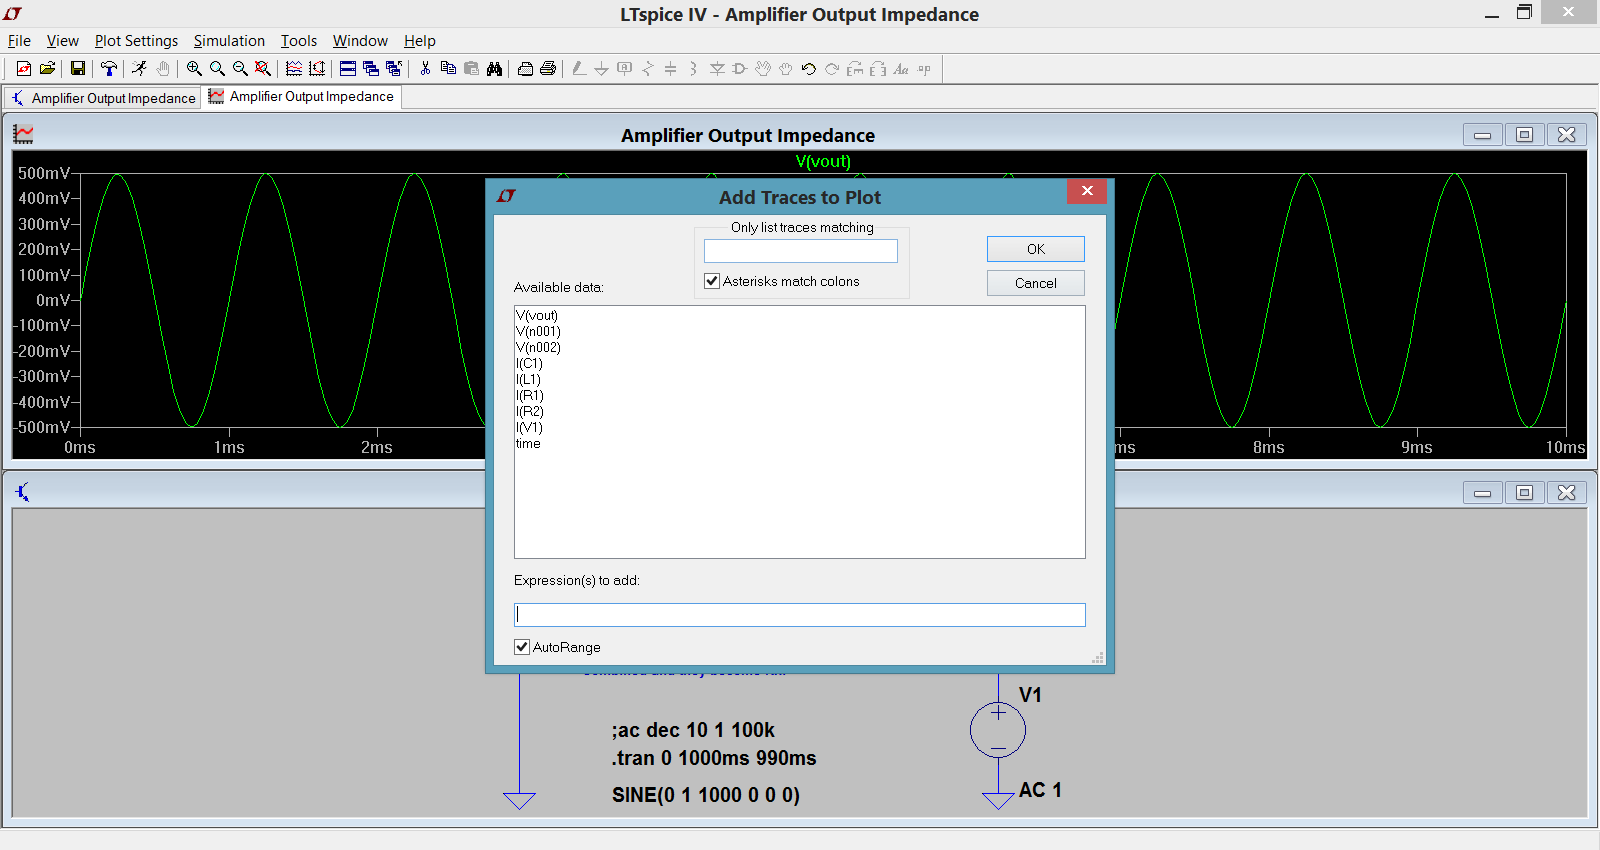Viewport: 1600px width, 850px height.
Task: Click Cancel in Add Traces dialog
Action: point(1036,283)
